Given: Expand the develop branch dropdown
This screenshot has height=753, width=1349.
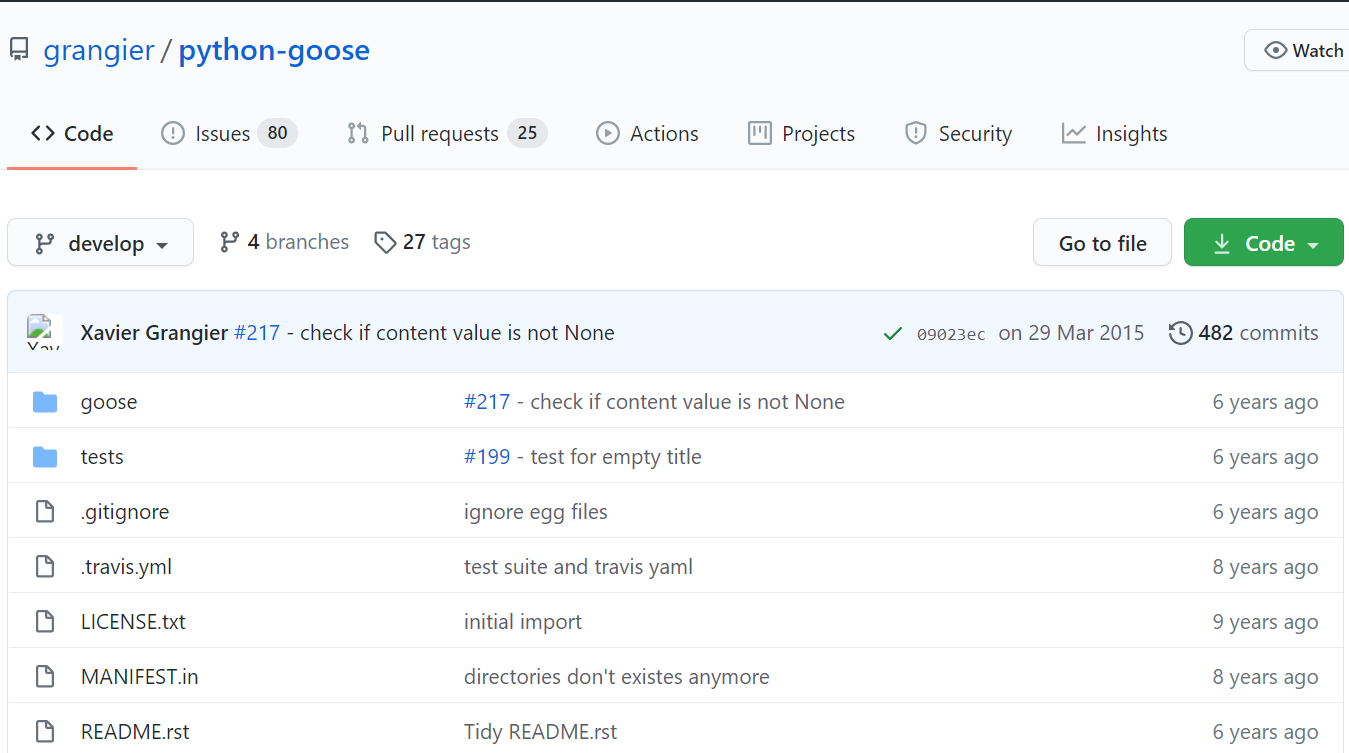Looking at the screenshot, I should pos(100,243).
